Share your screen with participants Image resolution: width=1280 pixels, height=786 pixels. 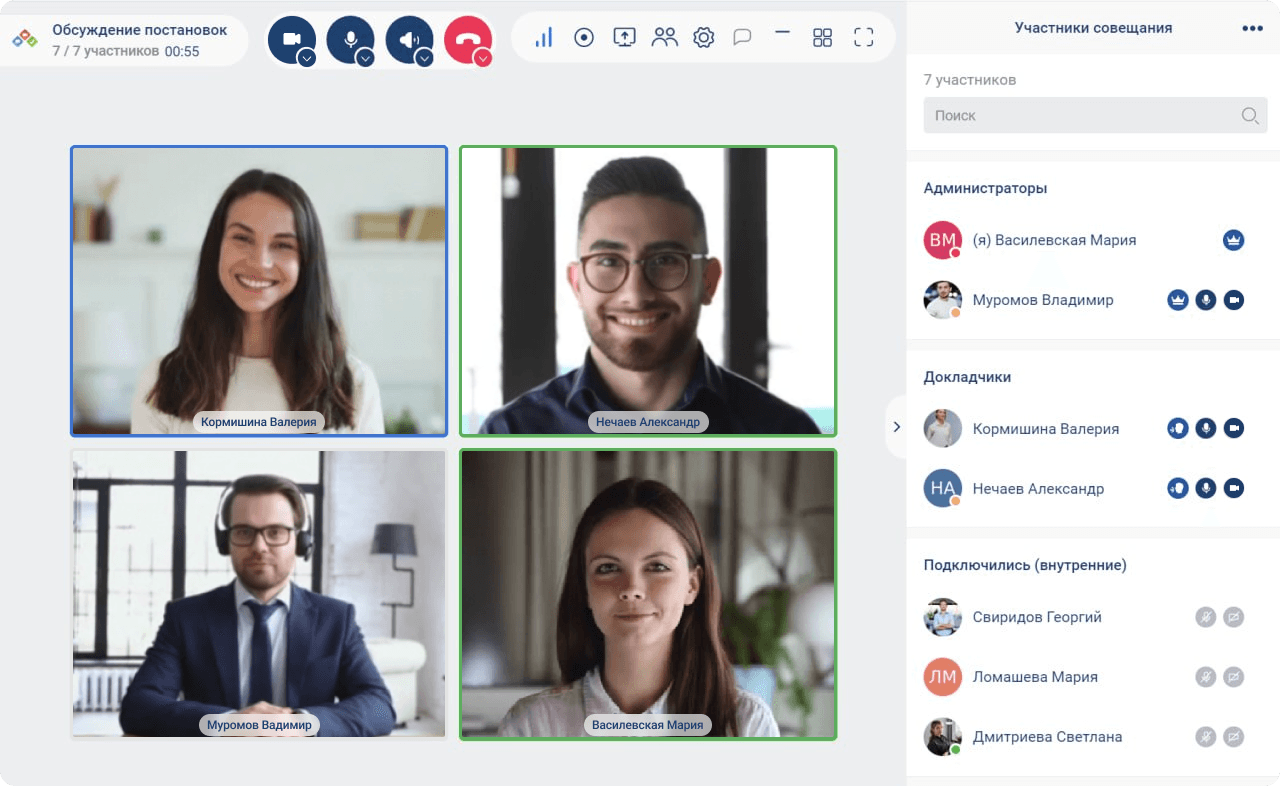click(x=624, y=38)
